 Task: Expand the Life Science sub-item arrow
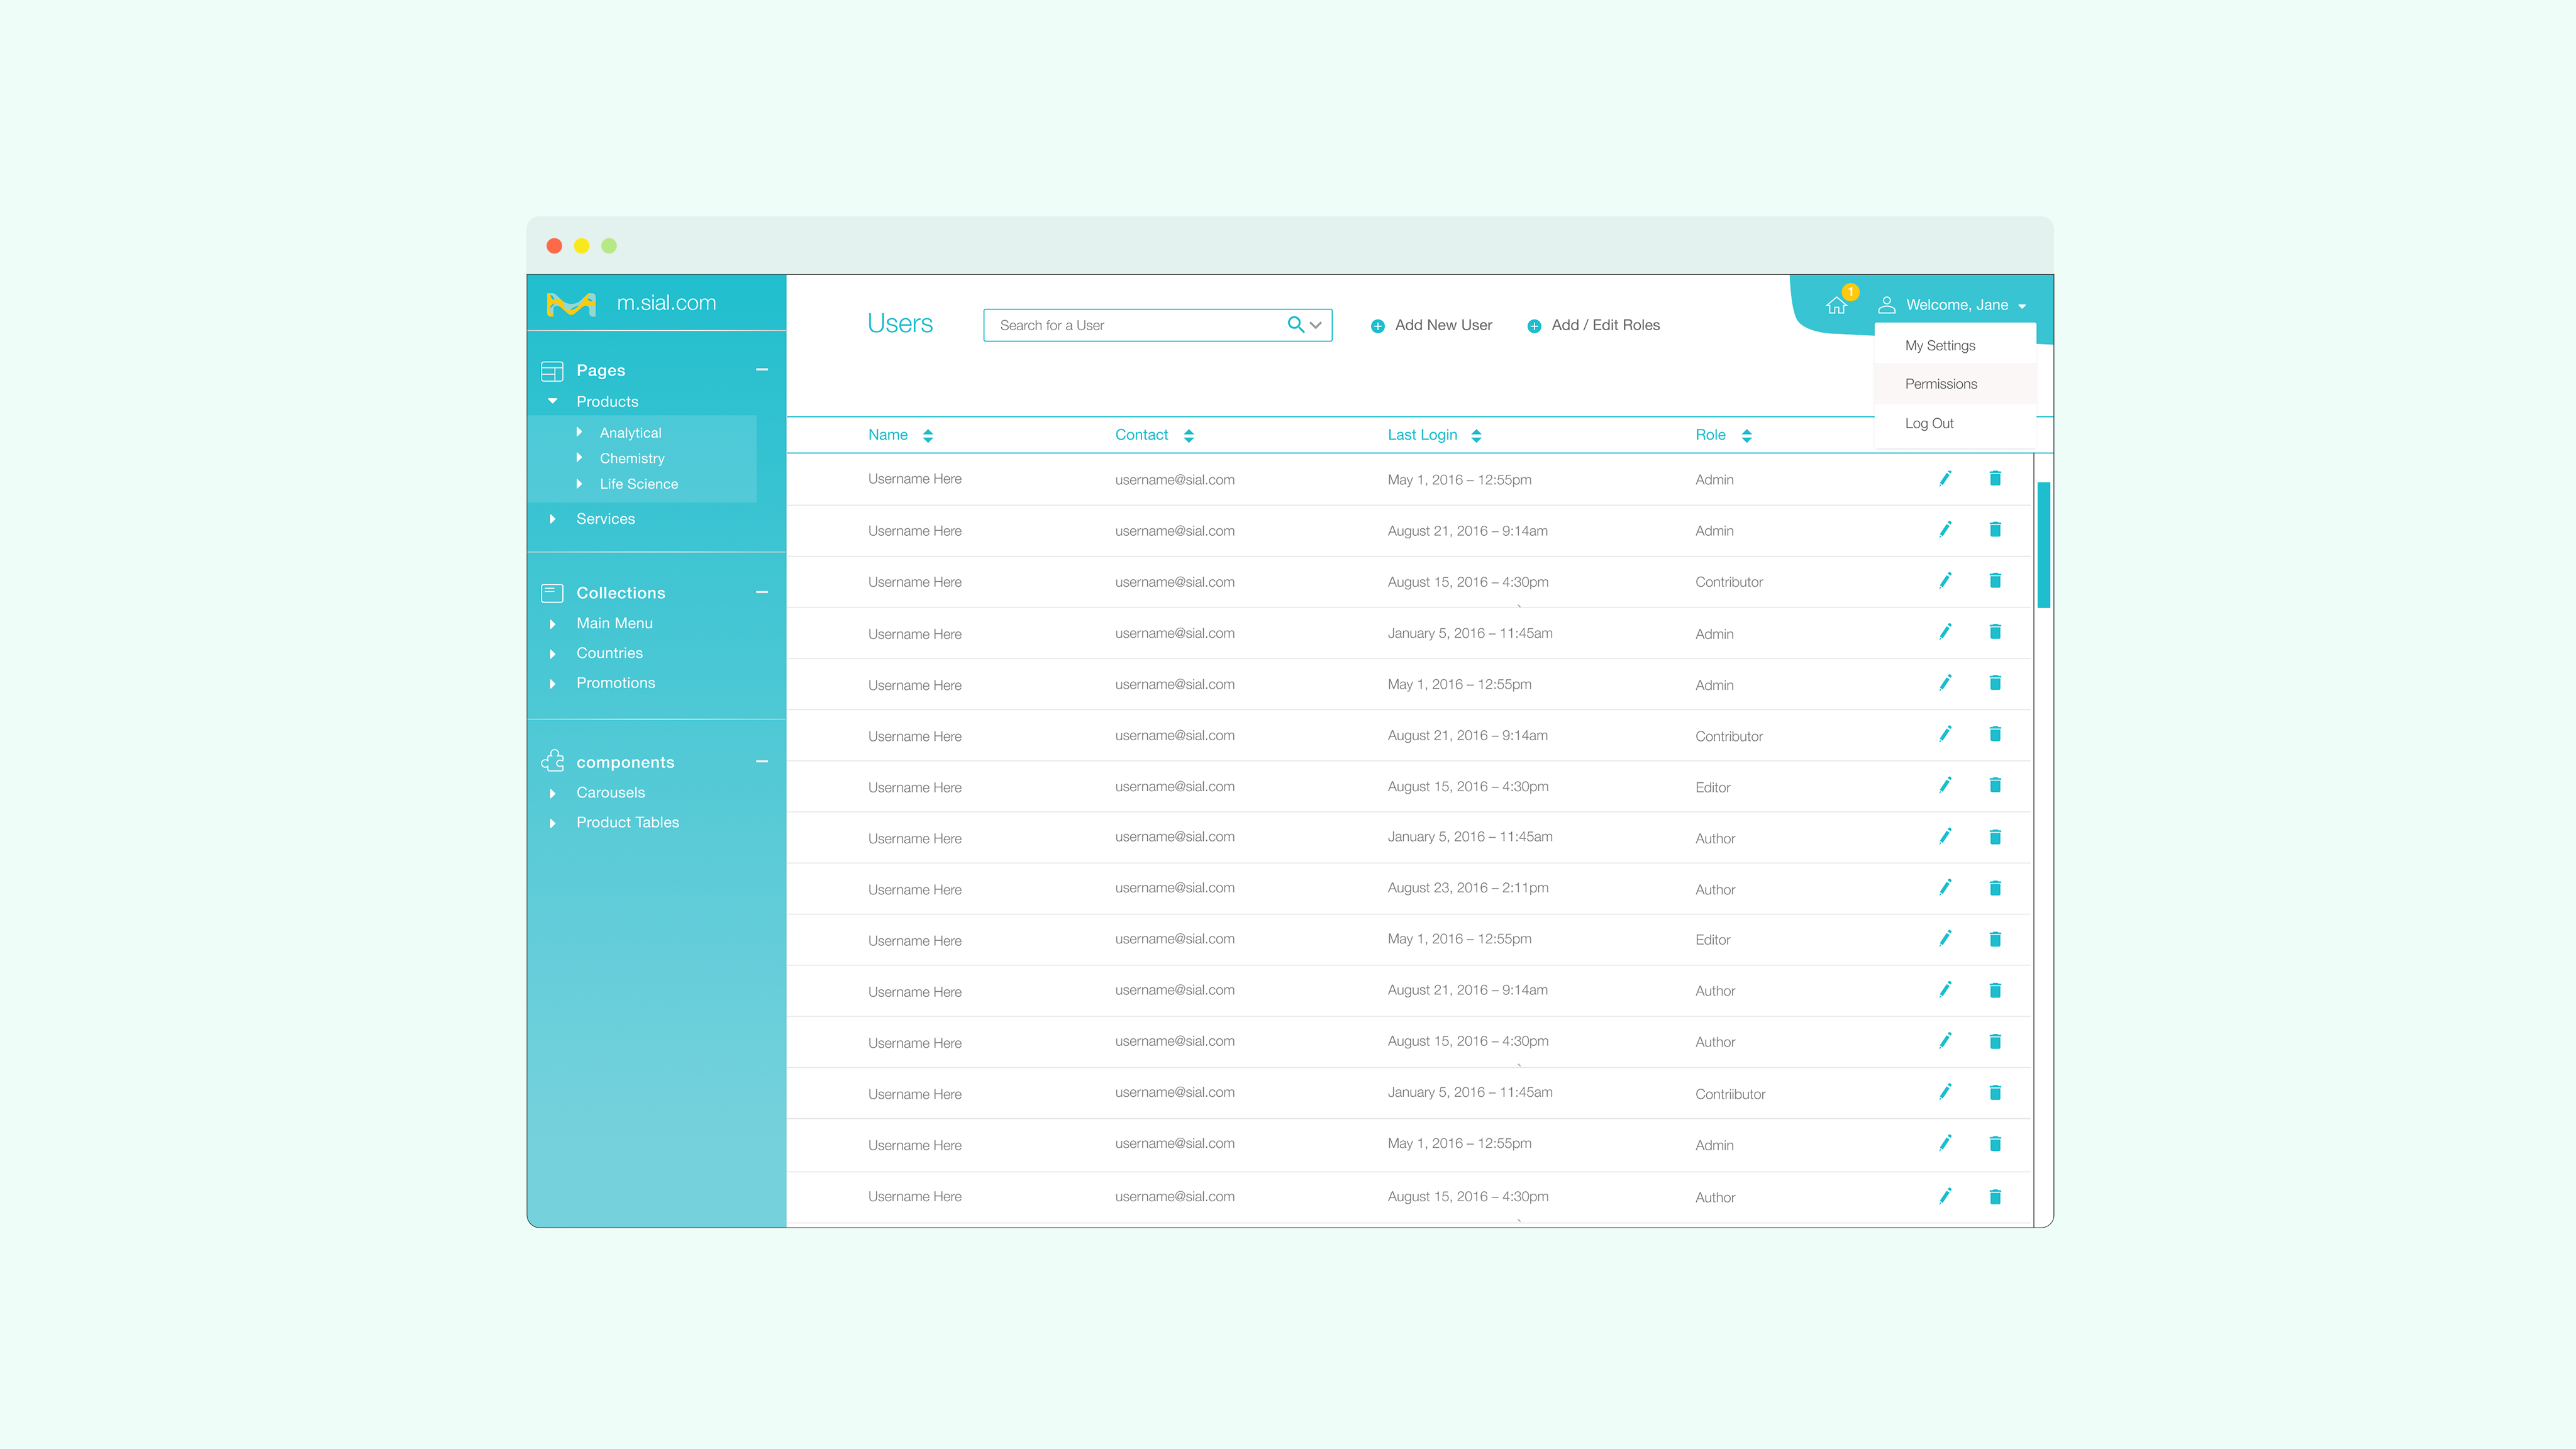click(x=579, y=484)
